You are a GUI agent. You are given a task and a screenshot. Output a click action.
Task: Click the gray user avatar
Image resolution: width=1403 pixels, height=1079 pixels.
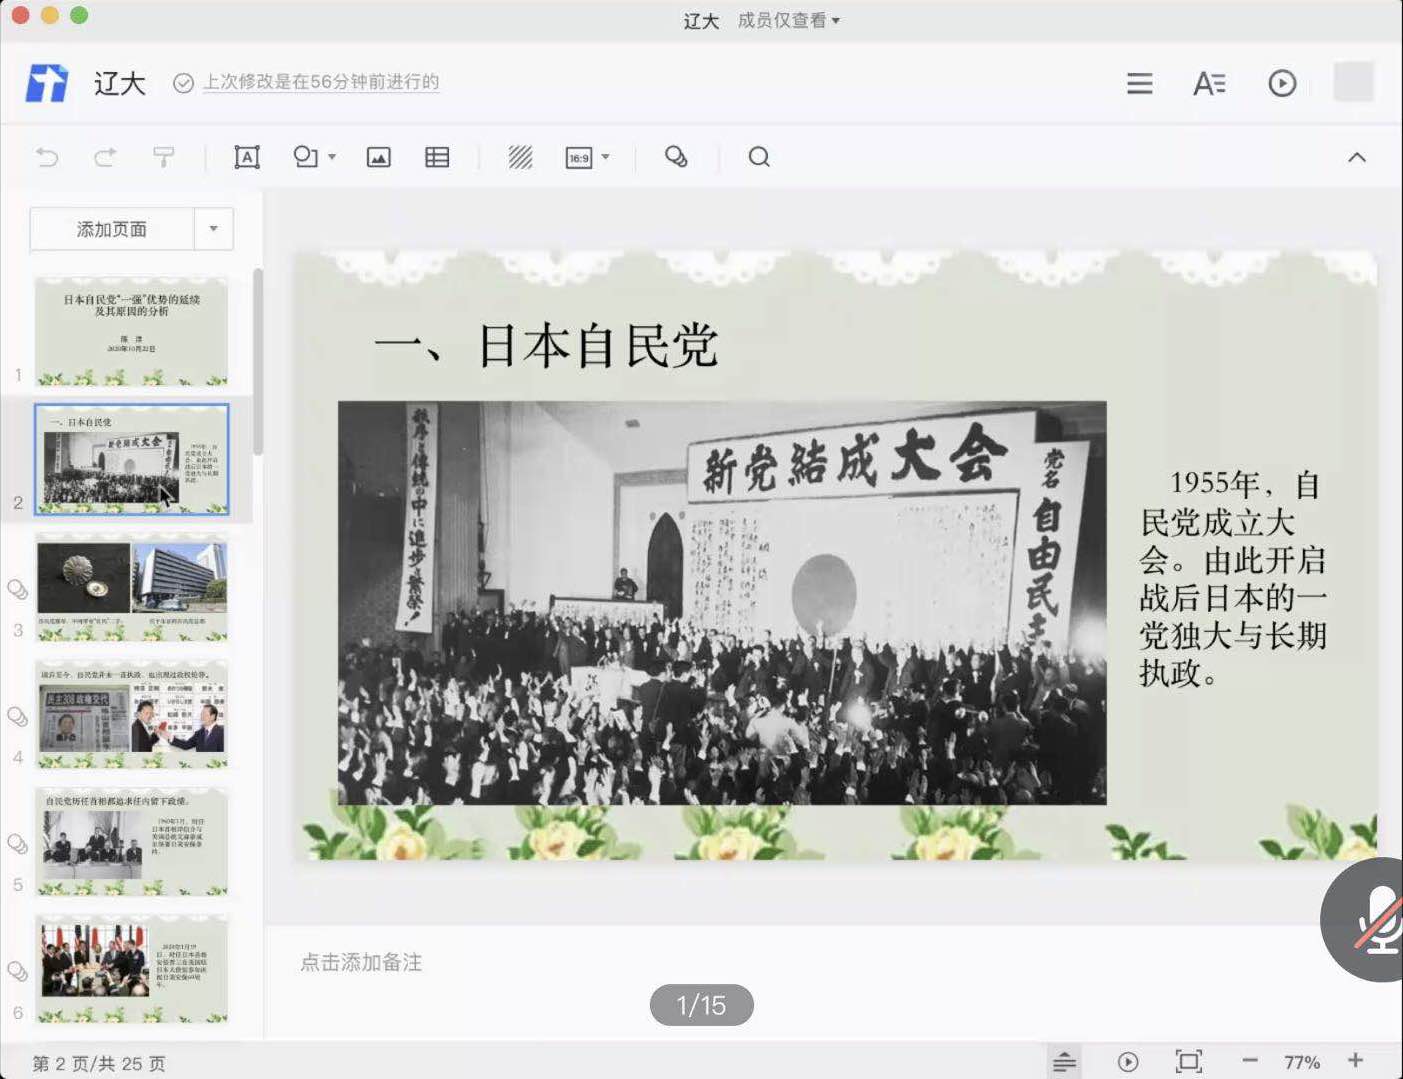point(1353,82)
